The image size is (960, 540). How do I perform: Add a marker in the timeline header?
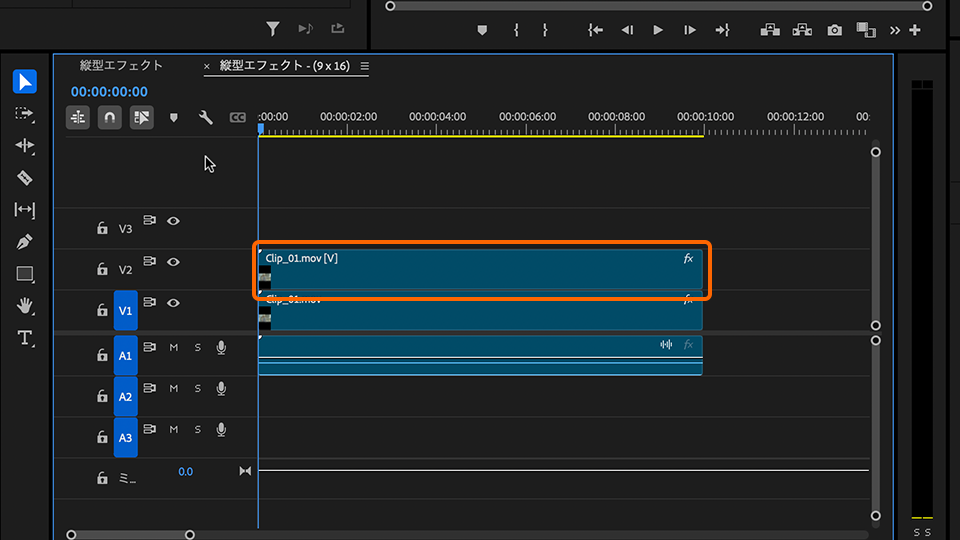173,118
